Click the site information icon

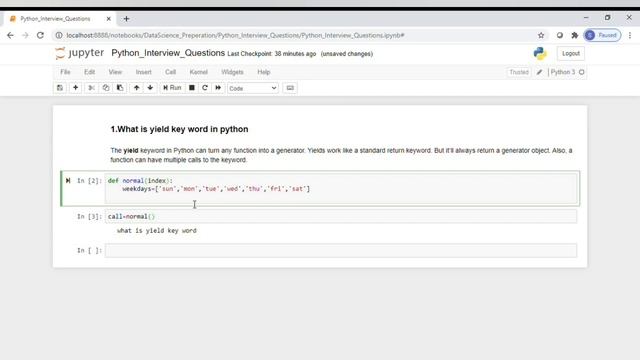pyautogui.click(x=59, y=36)
